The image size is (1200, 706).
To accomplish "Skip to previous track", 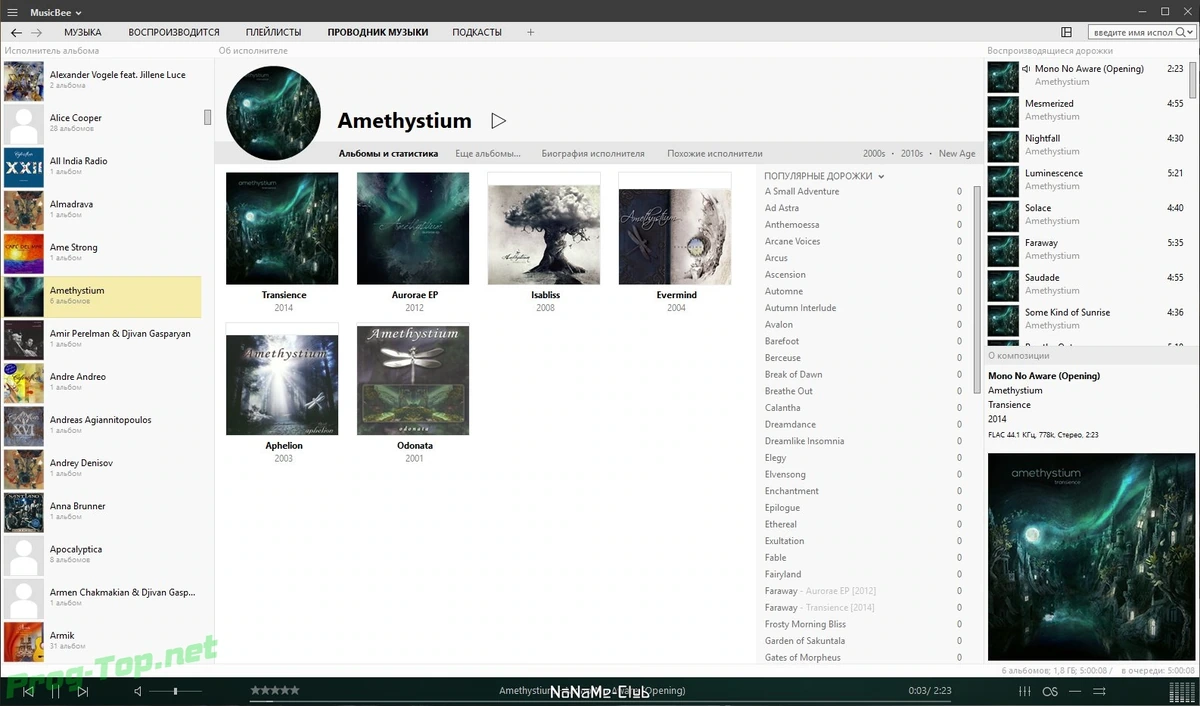I will (x=28, y=691).
